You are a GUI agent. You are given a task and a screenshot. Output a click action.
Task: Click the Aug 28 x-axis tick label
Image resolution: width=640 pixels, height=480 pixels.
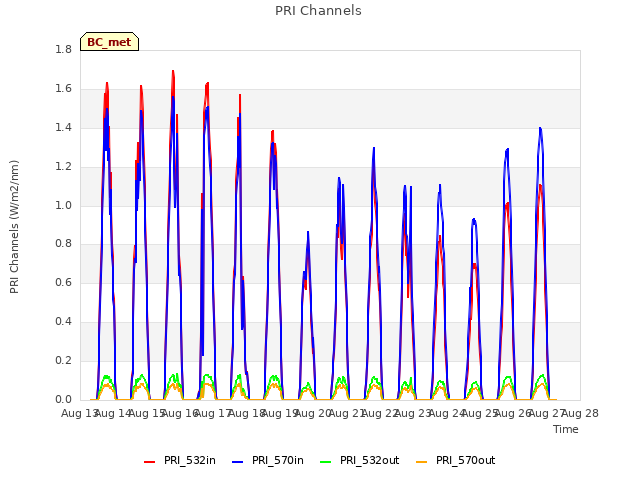580,413
